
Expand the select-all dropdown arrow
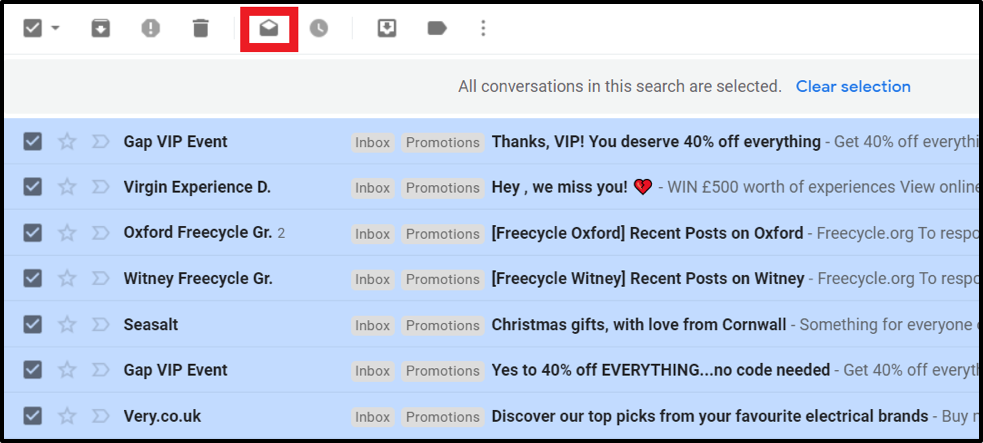[x=56, y=28]
